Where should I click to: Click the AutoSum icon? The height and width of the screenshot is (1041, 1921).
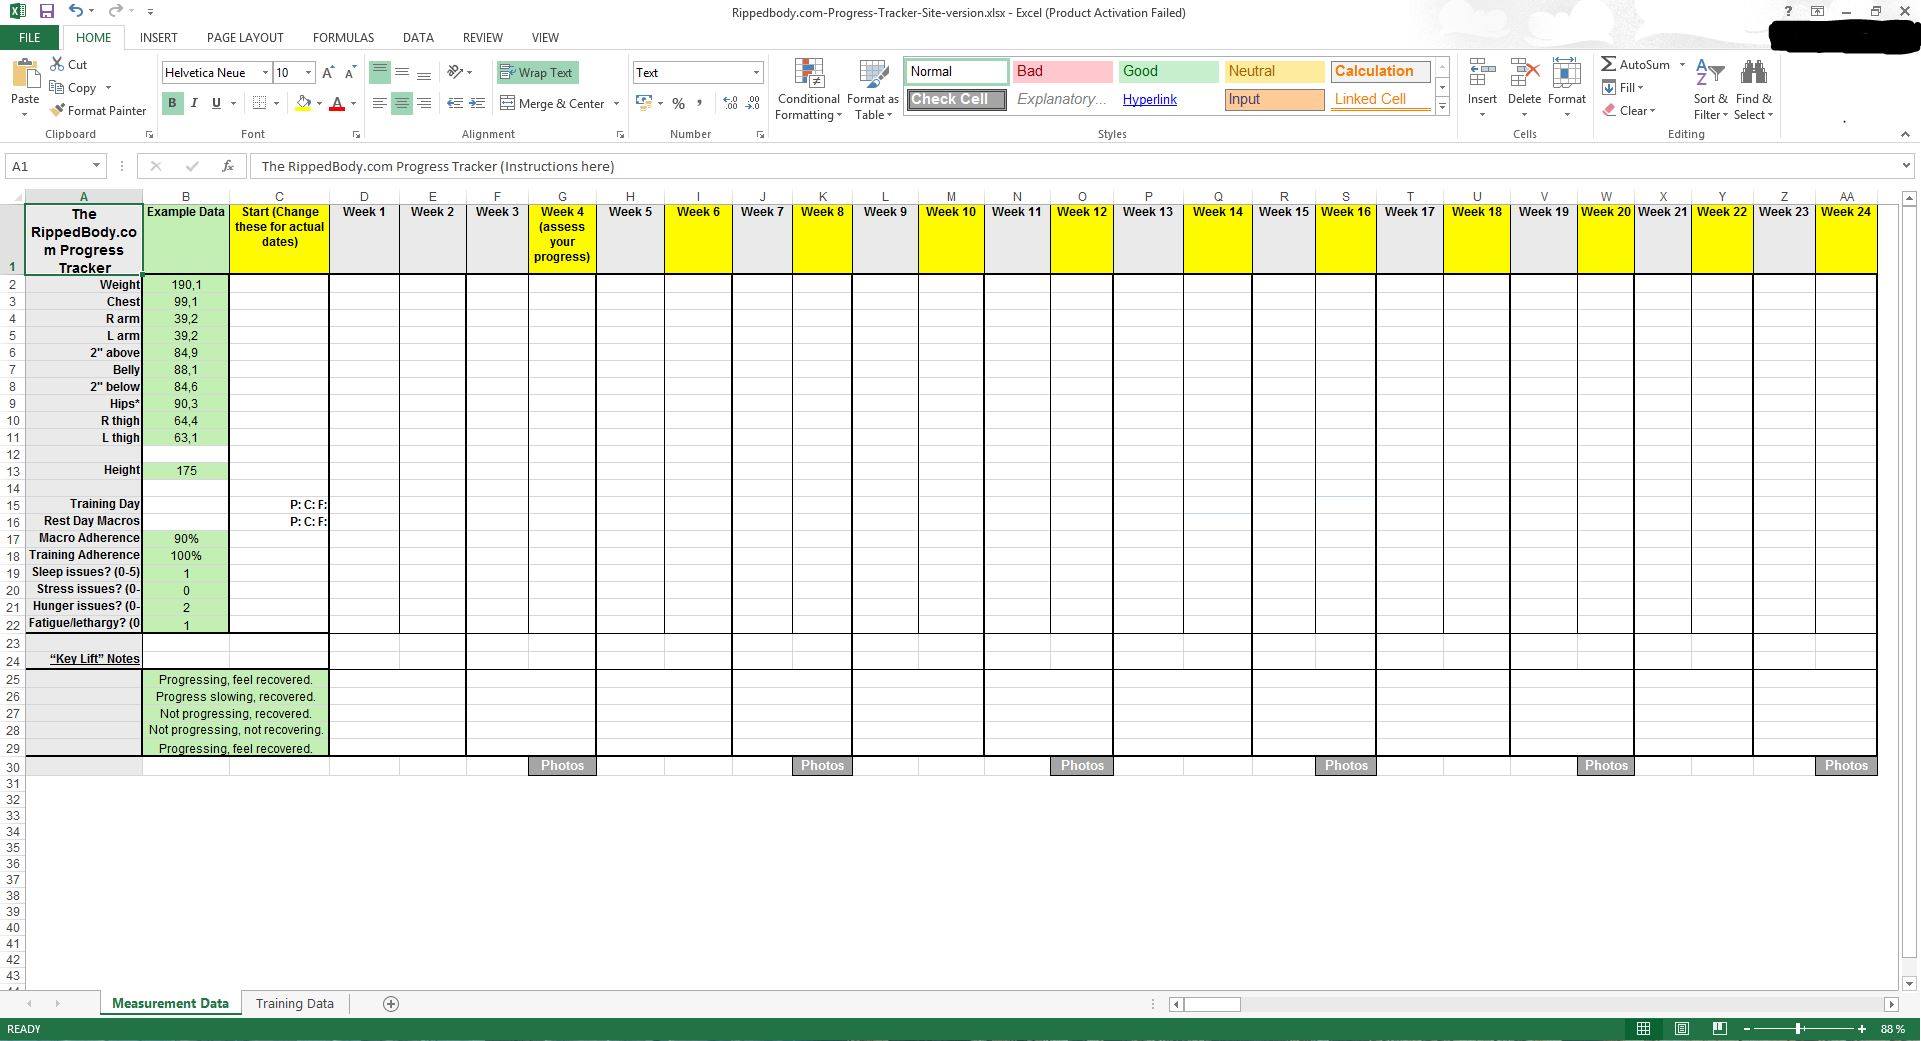point(1609,63)
